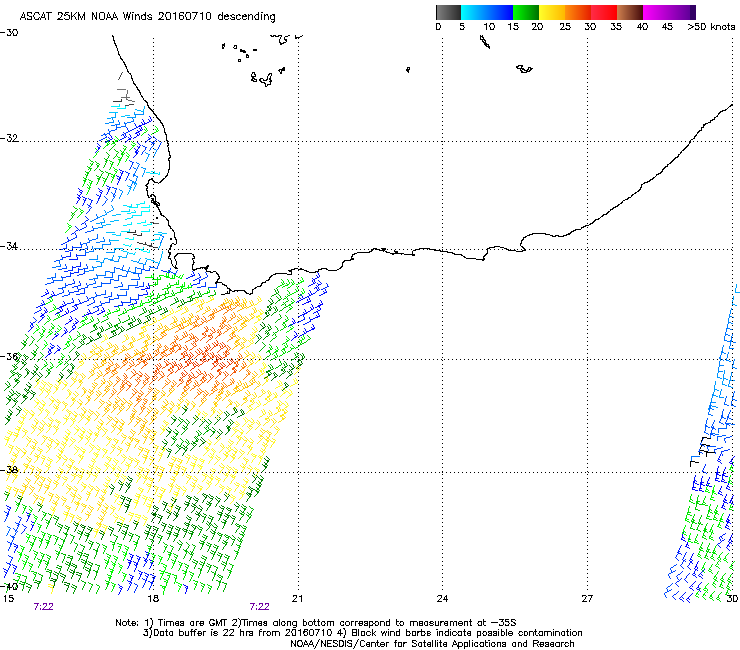This screenshot has height=650, width=740.
Task: Click the title text 'ASCAT 25KM NOAA Winds 20160710 descending'
Action: [x=147, y=17]
